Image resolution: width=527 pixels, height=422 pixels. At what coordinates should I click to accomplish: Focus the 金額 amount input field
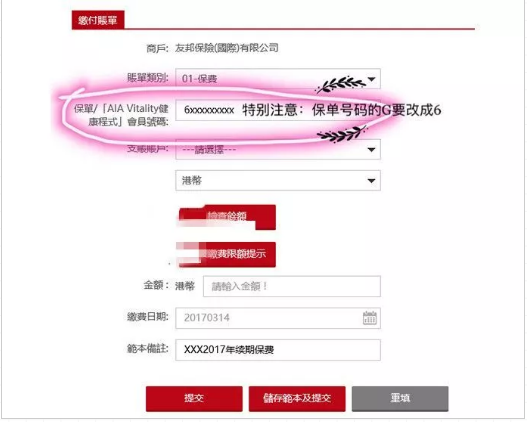[292, 286]
